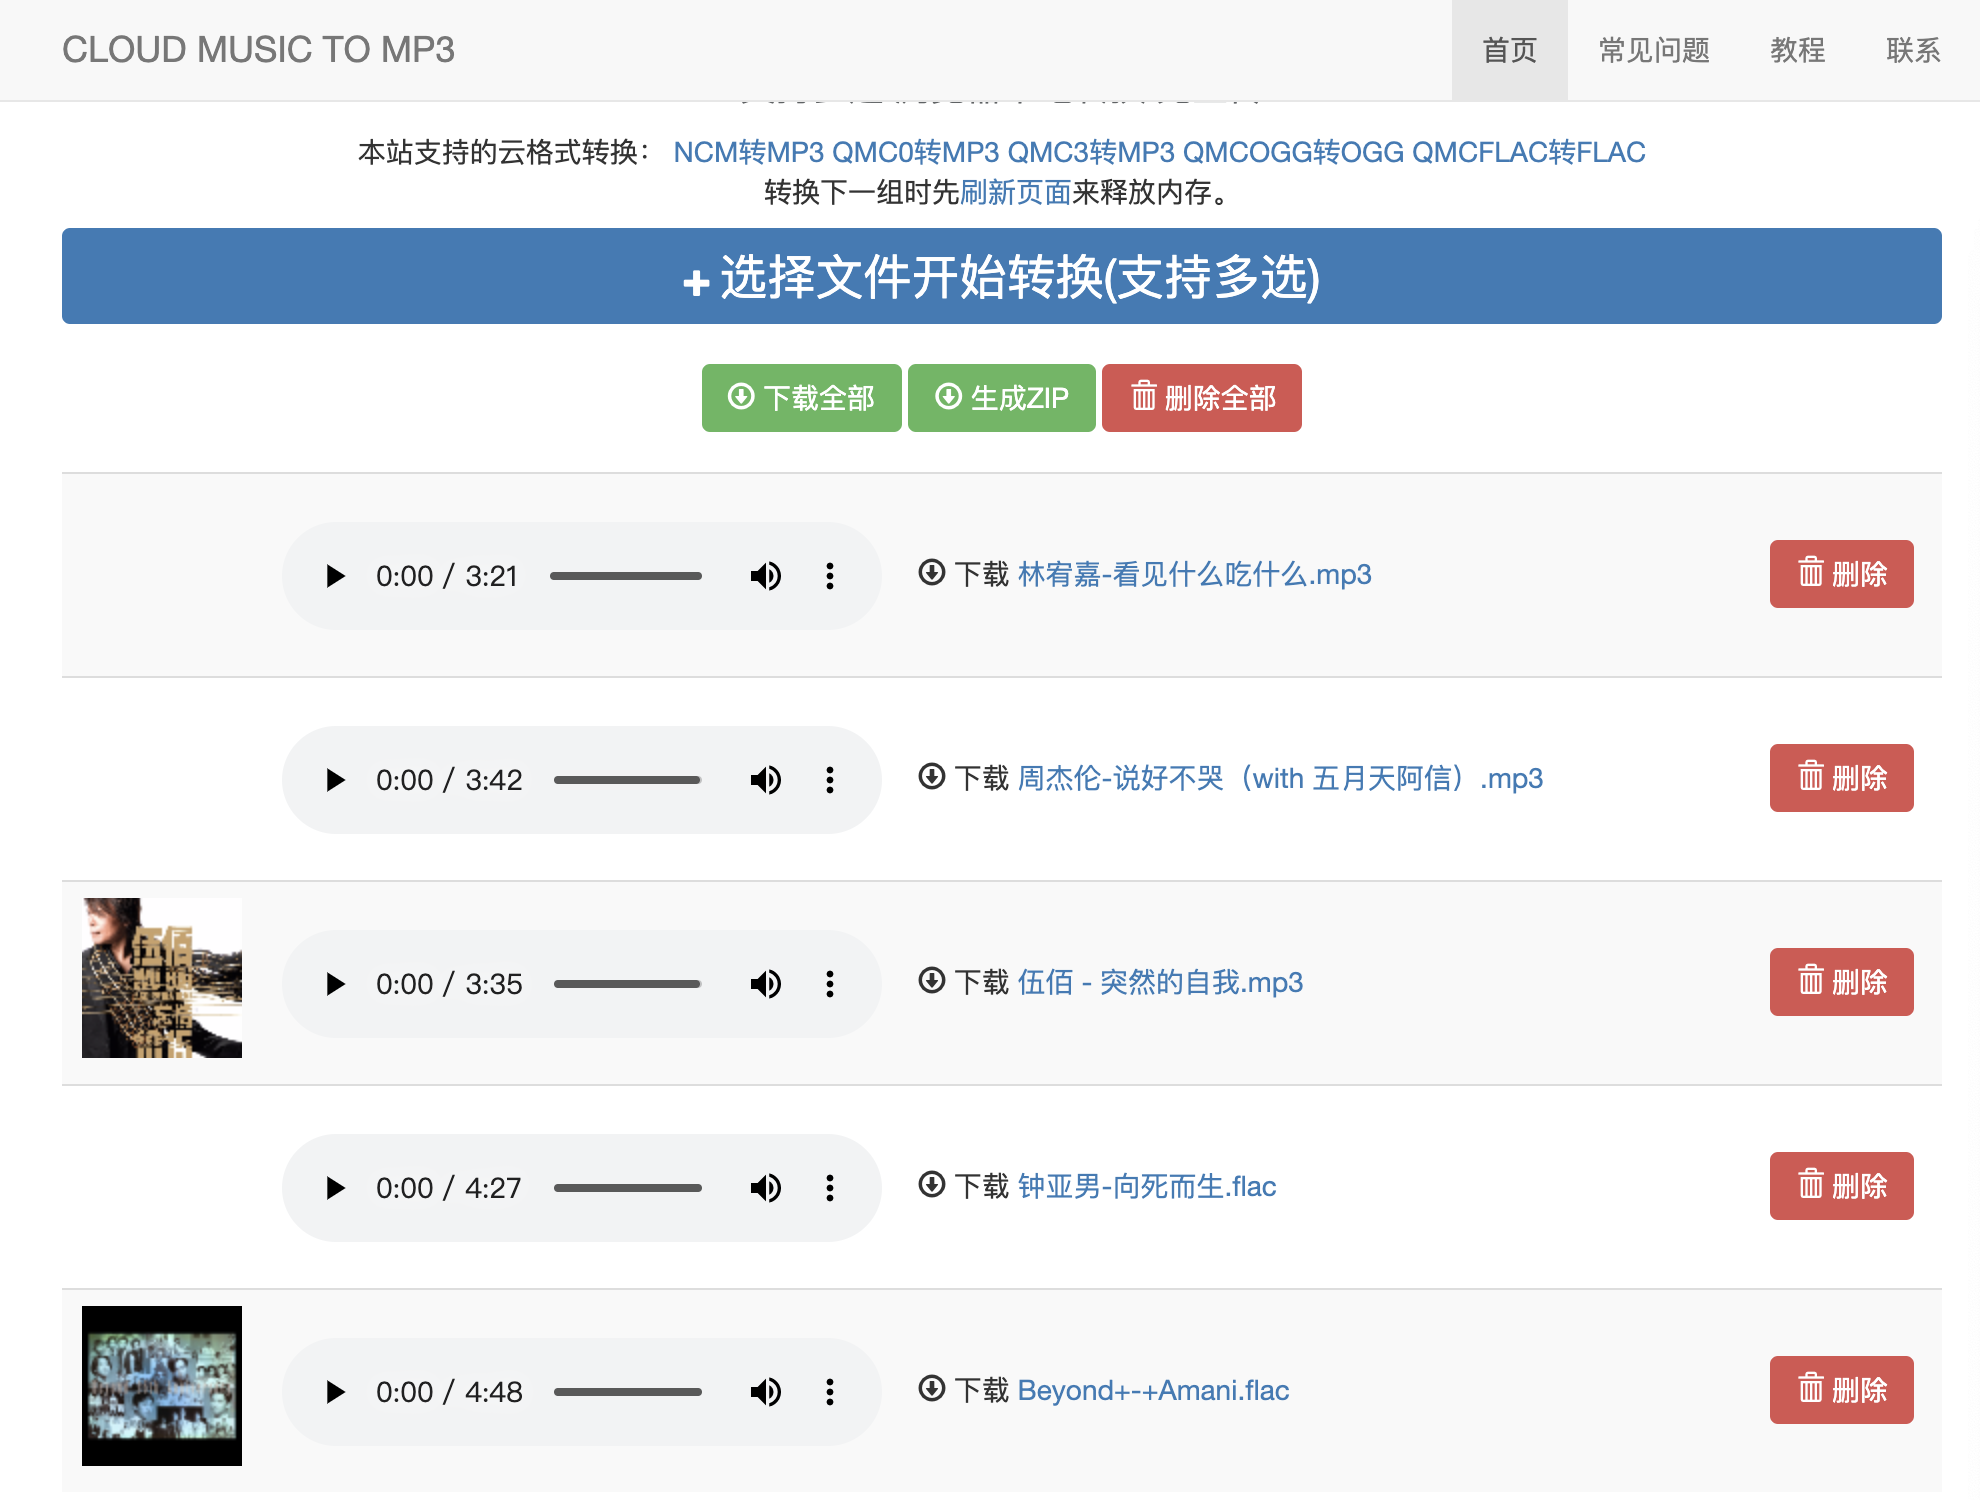Open the three-dot menu for 伍佰 track
The image size is (1980, 1500).
829,984
